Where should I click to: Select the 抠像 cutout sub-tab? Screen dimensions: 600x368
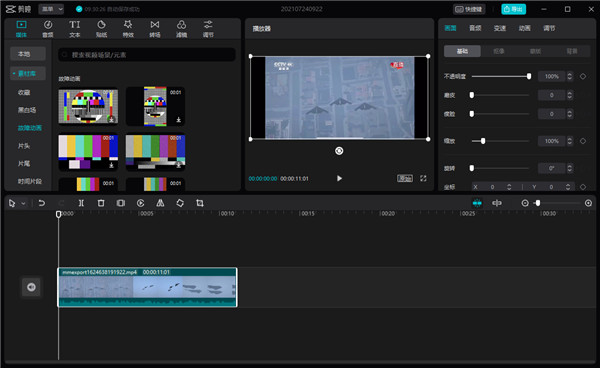(x=499, y=51)
